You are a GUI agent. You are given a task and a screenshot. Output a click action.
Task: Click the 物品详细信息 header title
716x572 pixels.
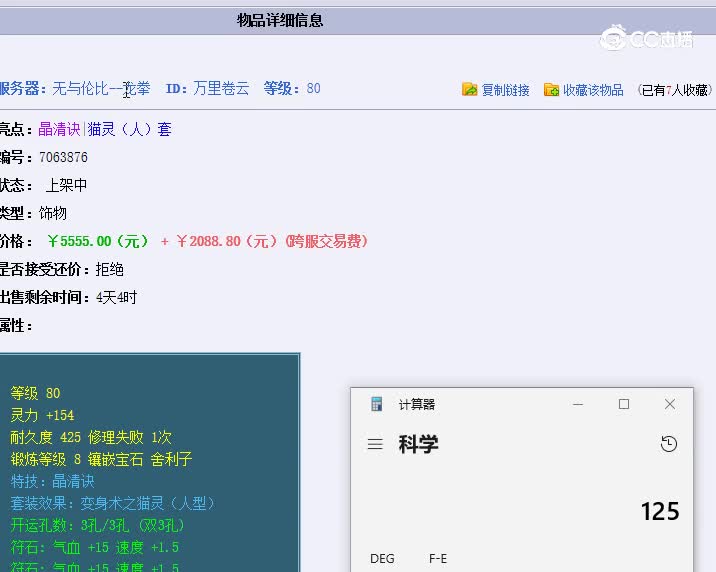click(x=280, y=21)
